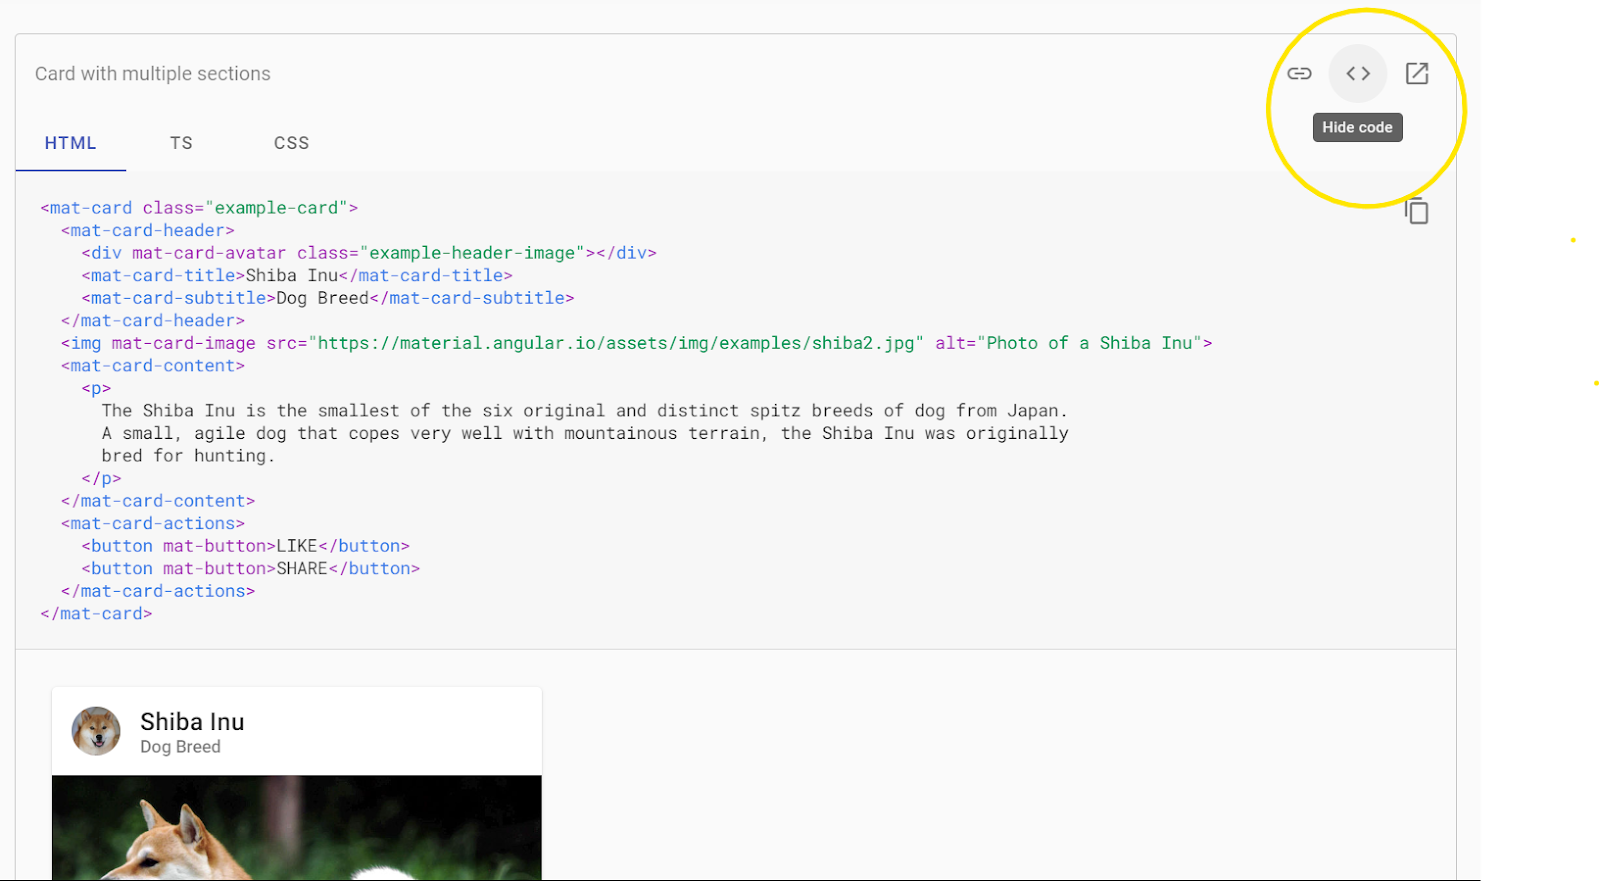
Task: Click the 'bred for hunting.' code line
Action: click(187, 456)
